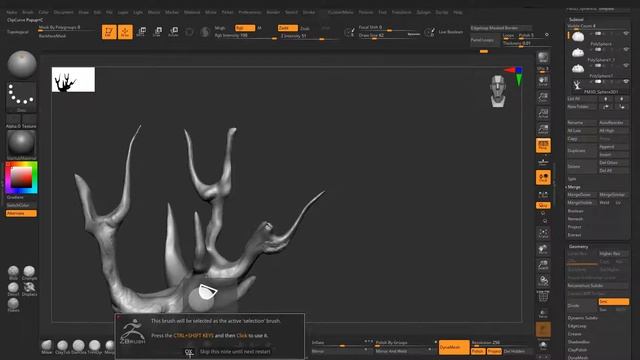Click the orange DynaMesh button
Viewport: 640px width, 360px height.
point(454,347)
